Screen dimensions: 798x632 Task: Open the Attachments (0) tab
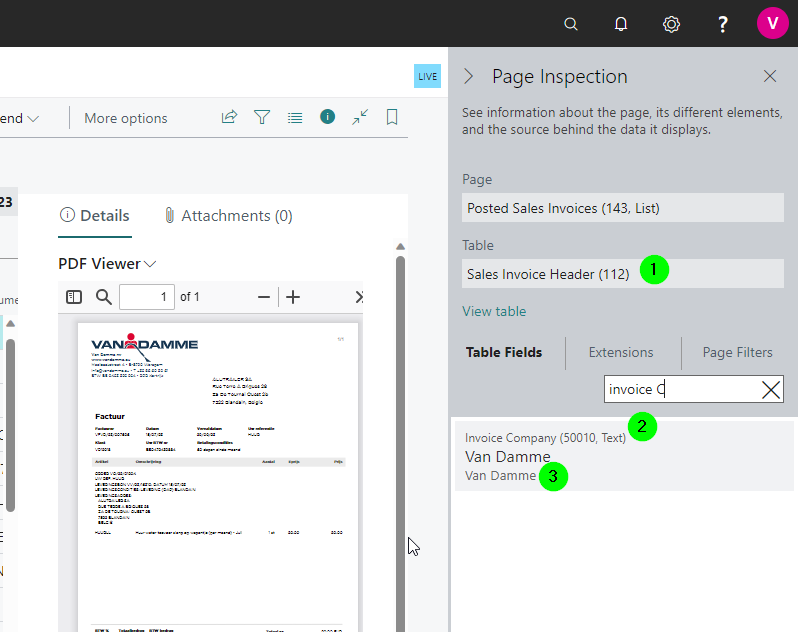(228, 216)
